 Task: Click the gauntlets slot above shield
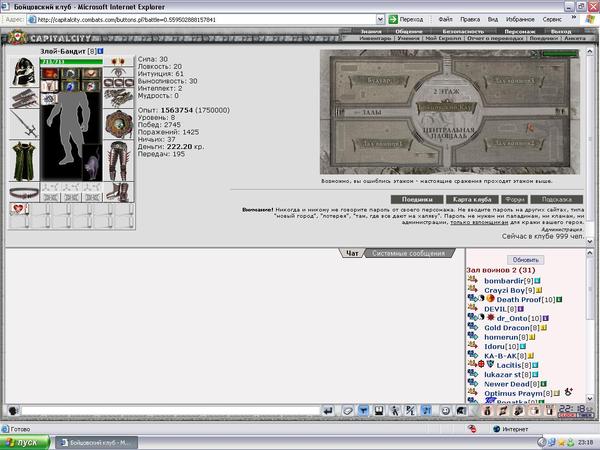click(x=119, y=98)
